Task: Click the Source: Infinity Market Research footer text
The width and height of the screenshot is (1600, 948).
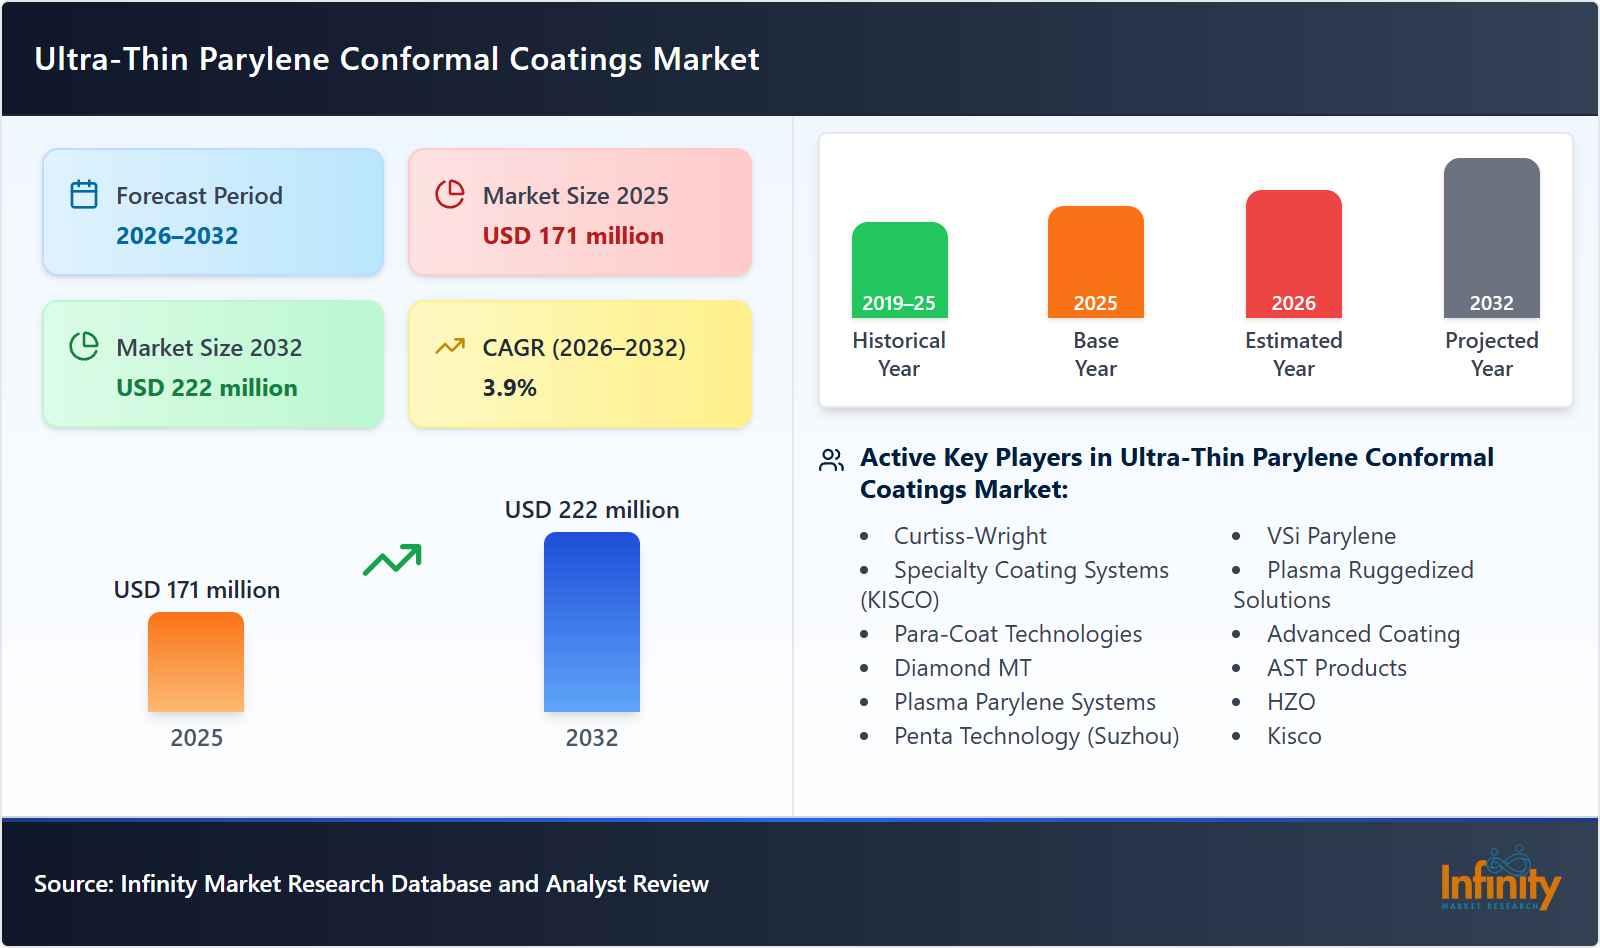Action: [372, 884]
